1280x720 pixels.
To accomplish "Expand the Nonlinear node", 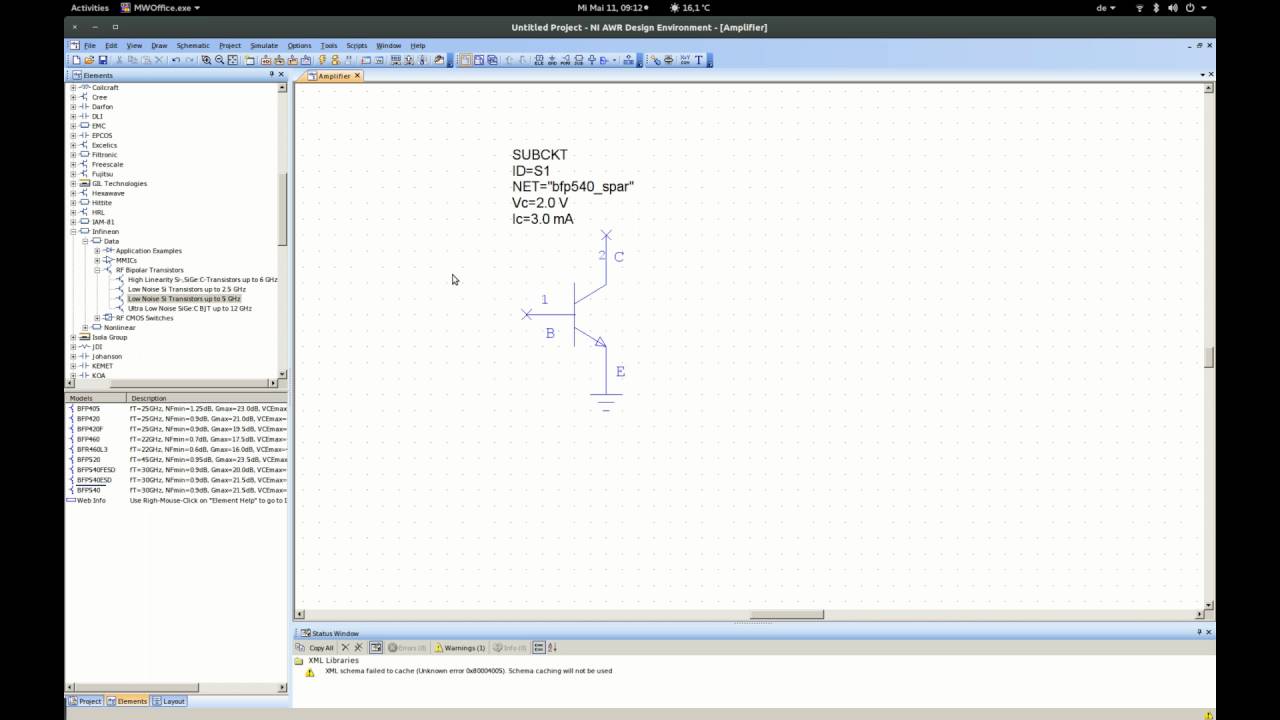I will pyautogui.click(x=85, y=328).
